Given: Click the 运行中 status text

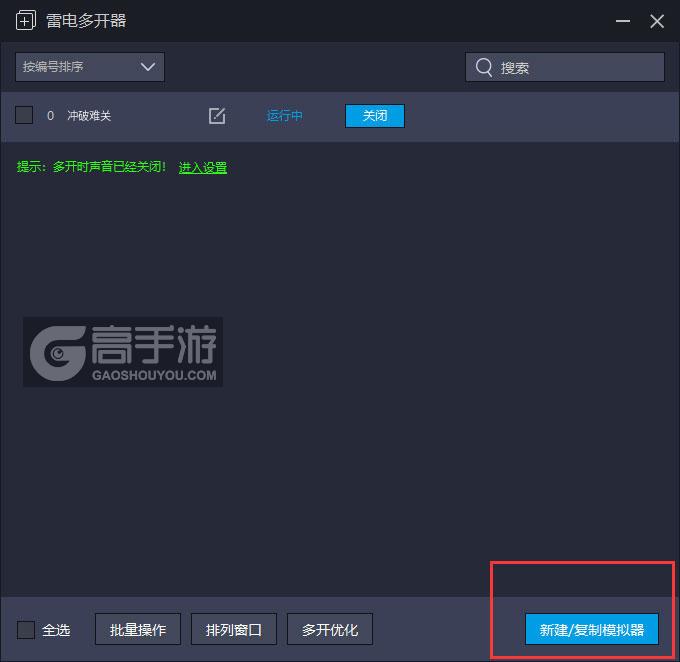Looking at the screenshot, I should pos(284,116).
